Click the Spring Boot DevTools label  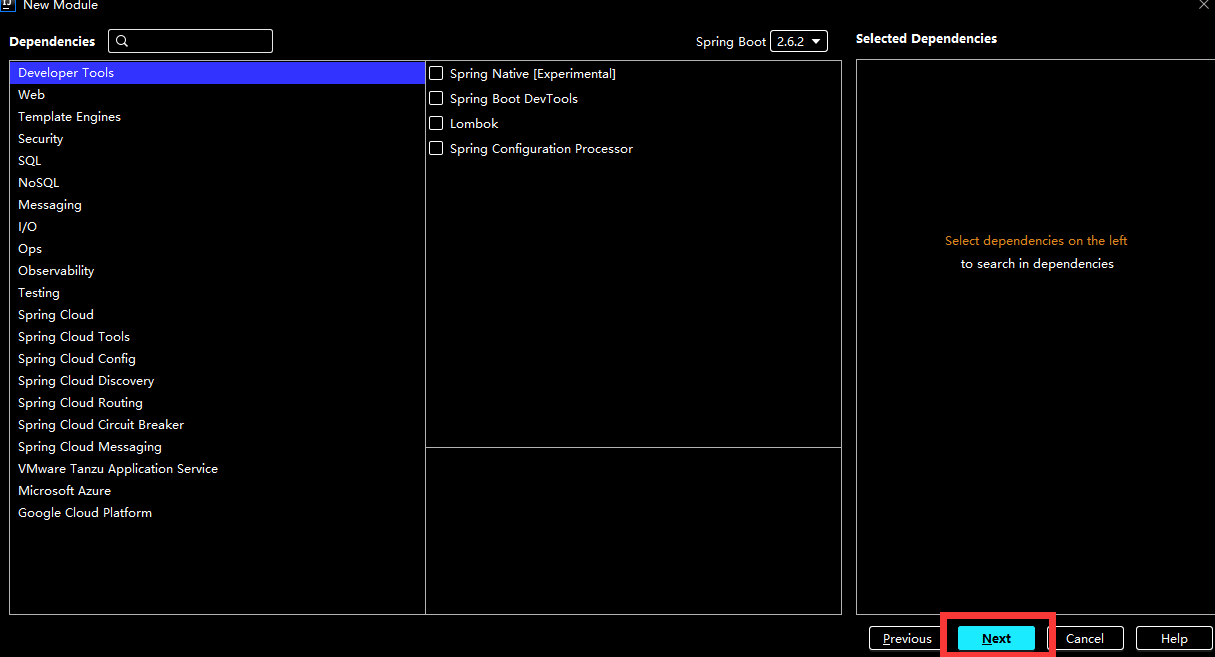[514, 99]
